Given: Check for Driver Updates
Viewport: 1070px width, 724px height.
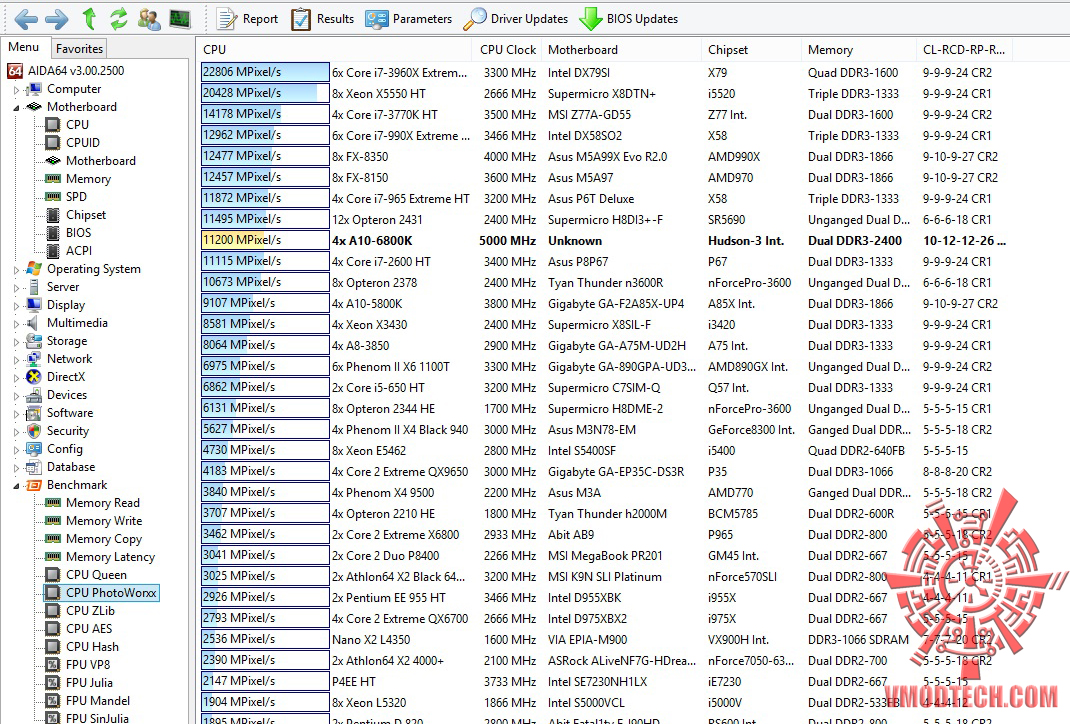Looking at the screenshot, I should [515, 19].
